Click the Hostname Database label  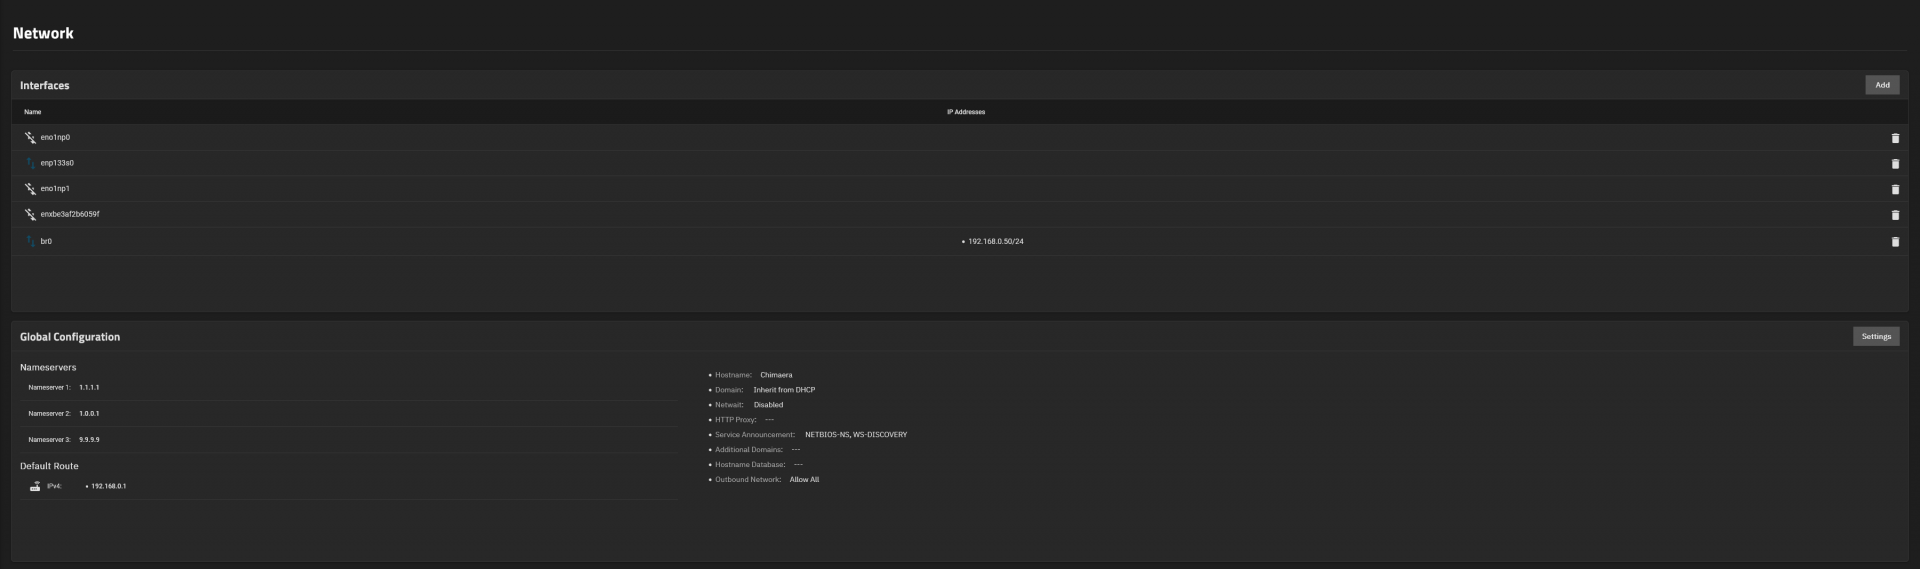750,465
